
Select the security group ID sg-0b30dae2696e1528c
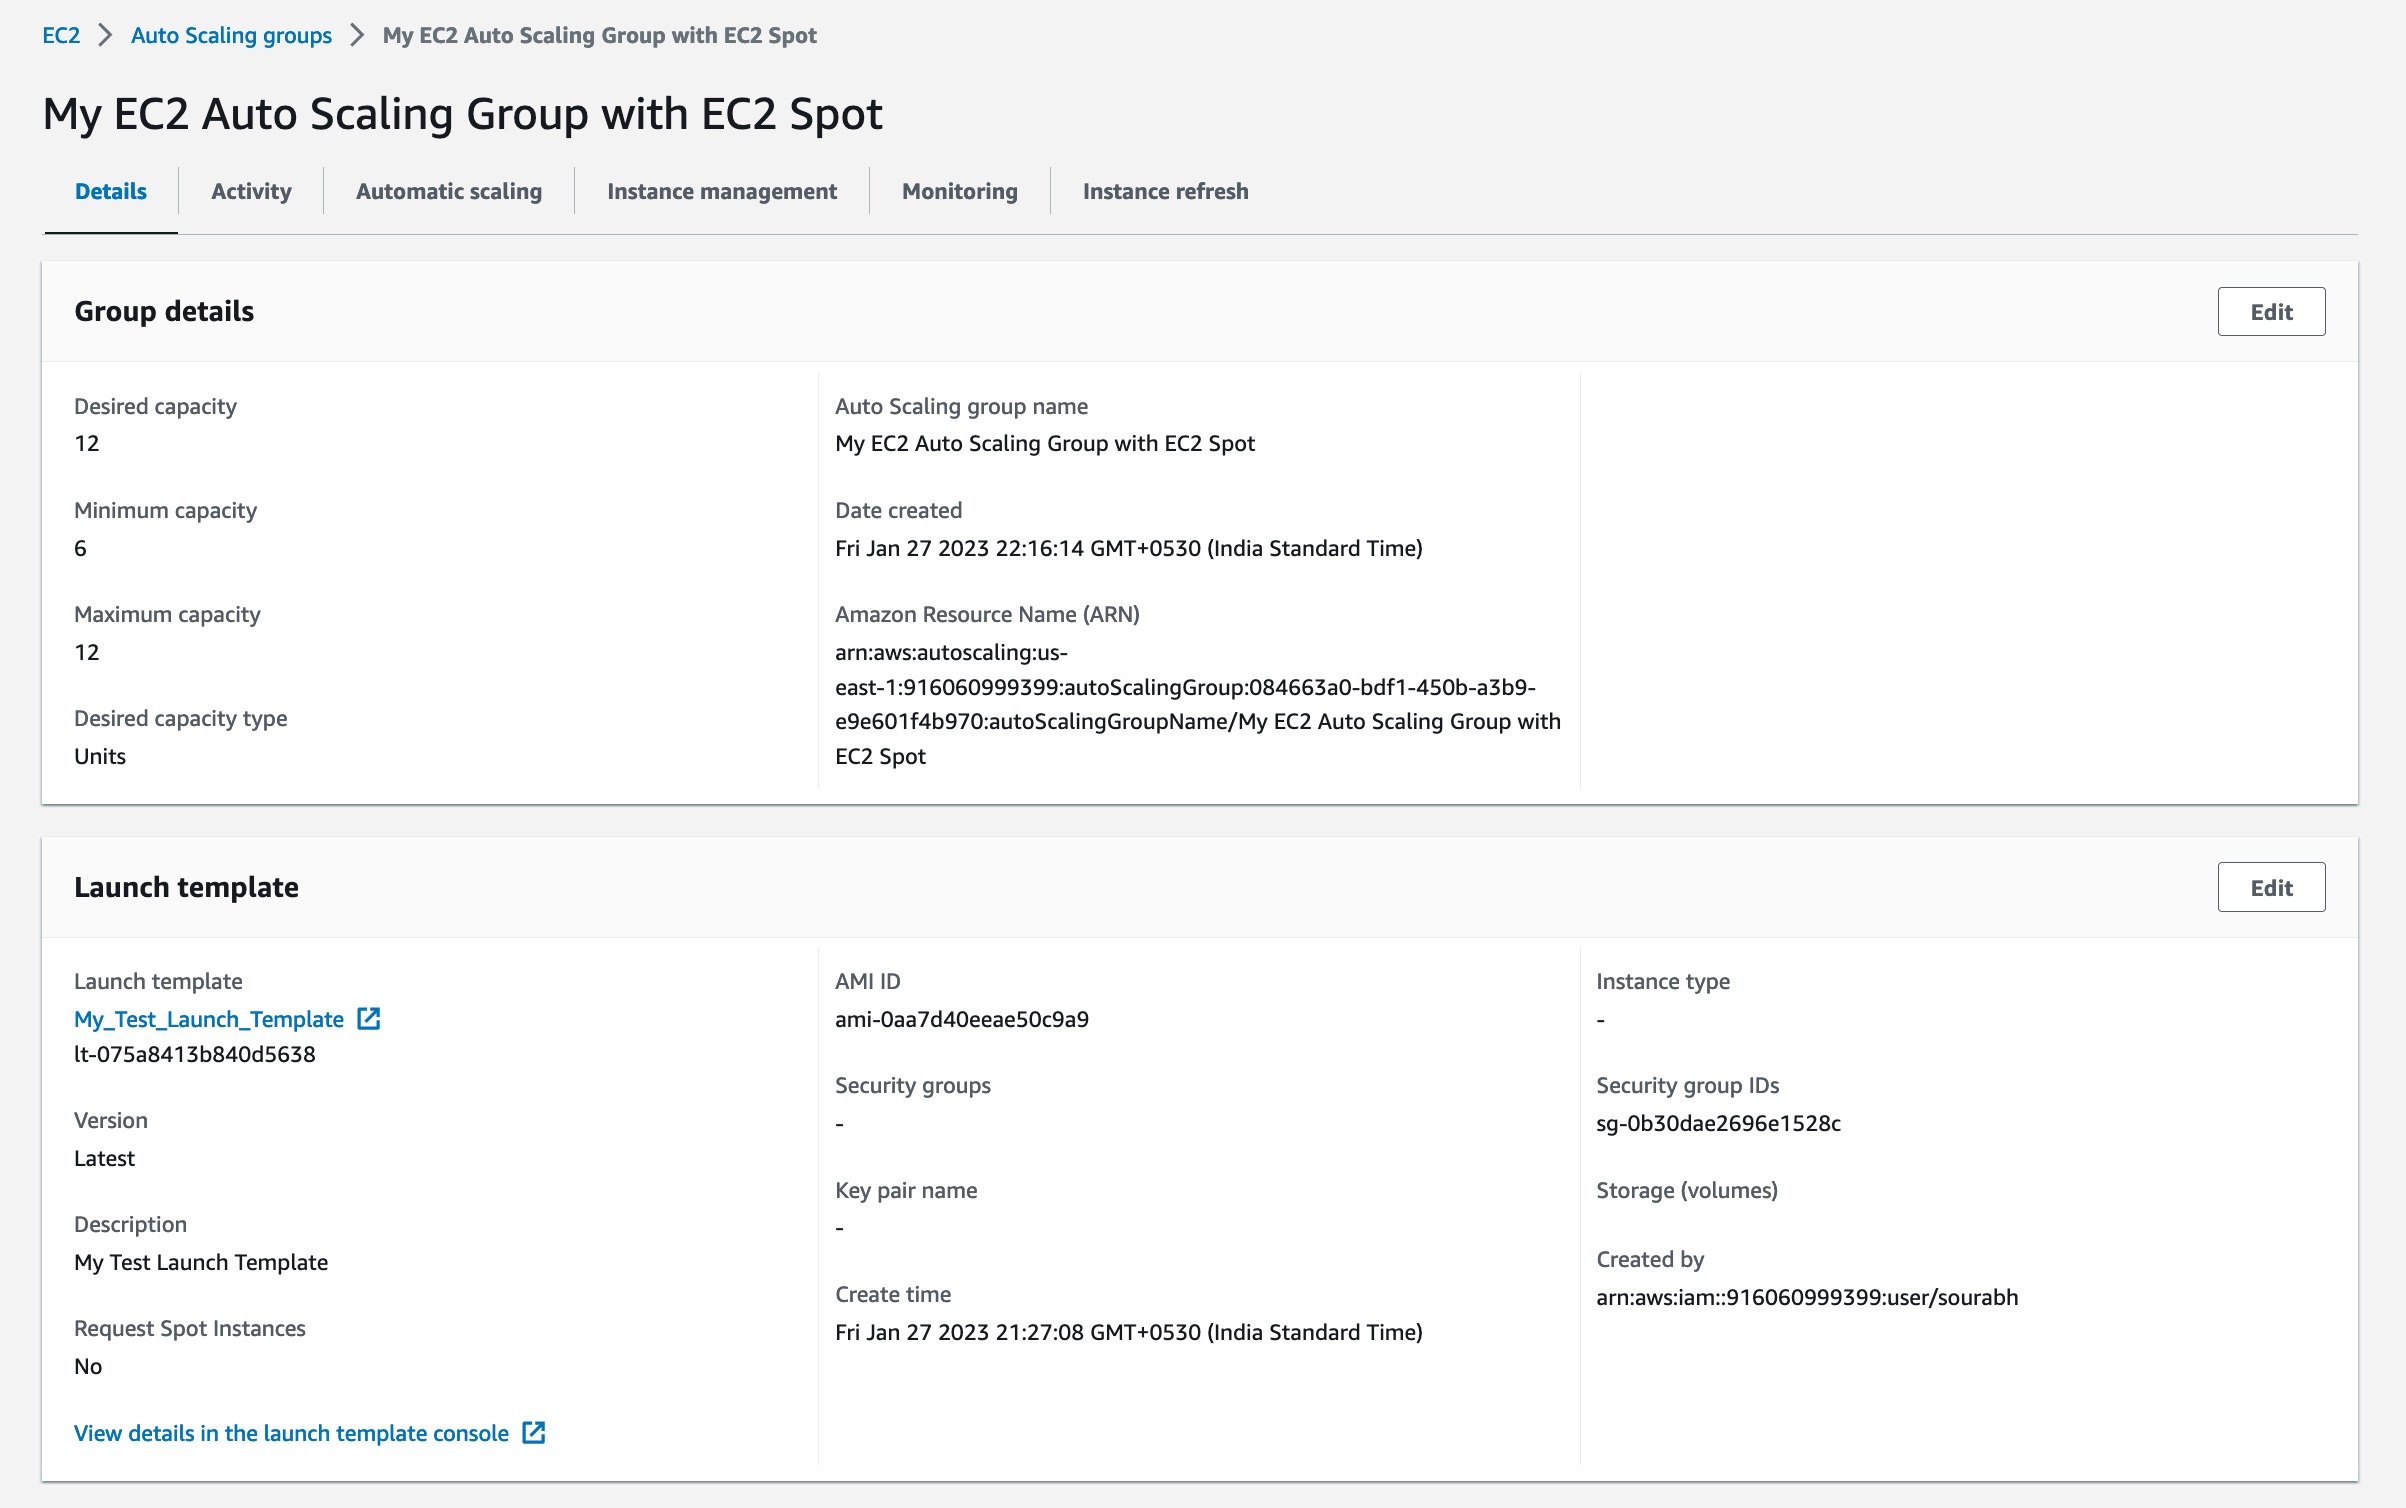(1718, 1123)
